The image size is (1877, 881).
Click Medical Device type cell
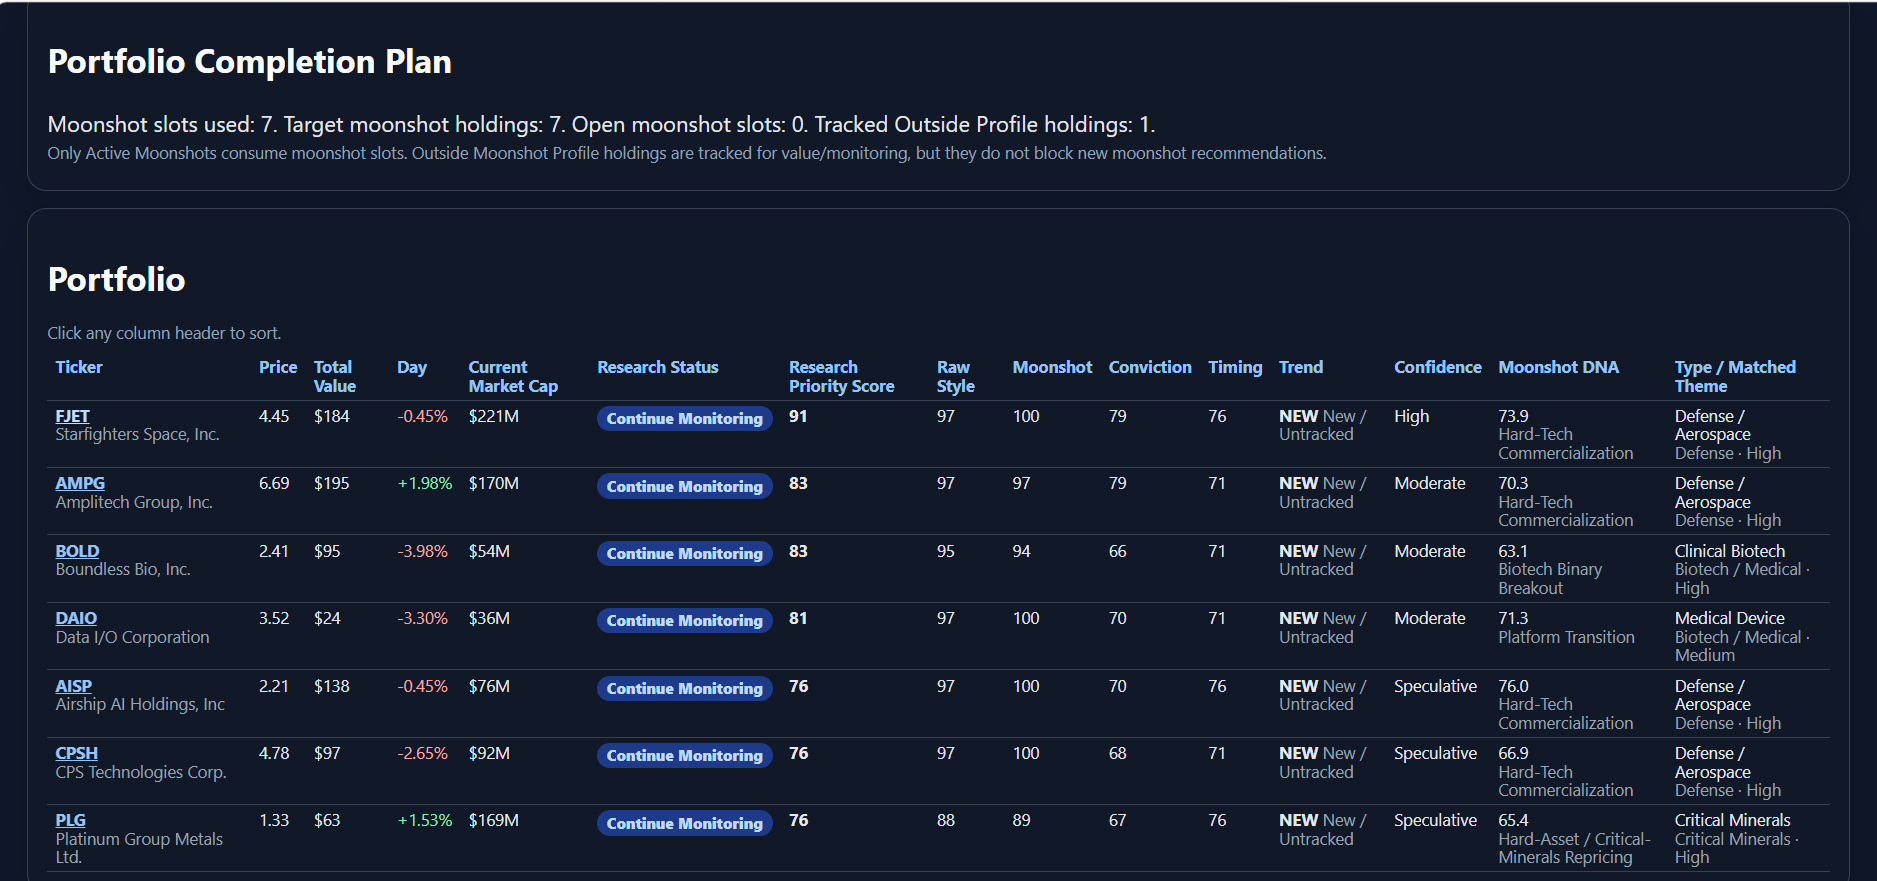[1730, 618]
